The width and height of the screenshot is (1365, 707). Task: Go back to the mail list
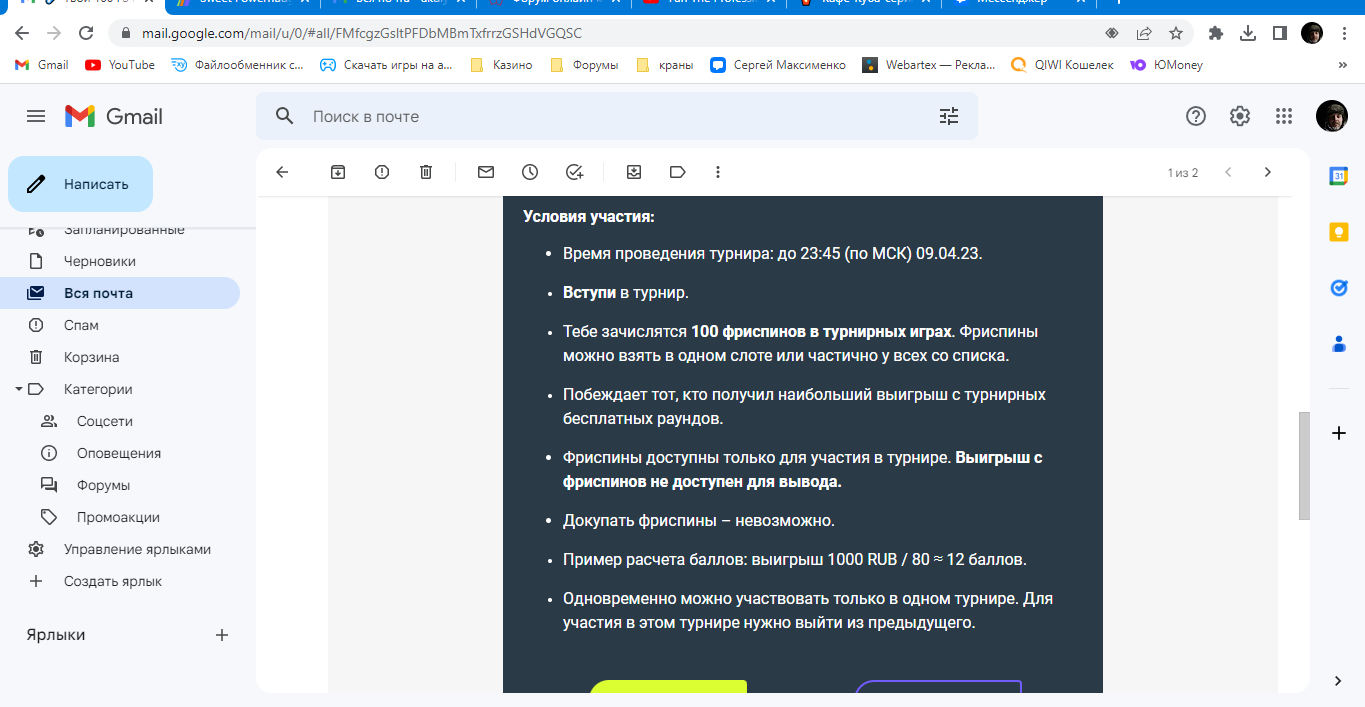point(282,172)
